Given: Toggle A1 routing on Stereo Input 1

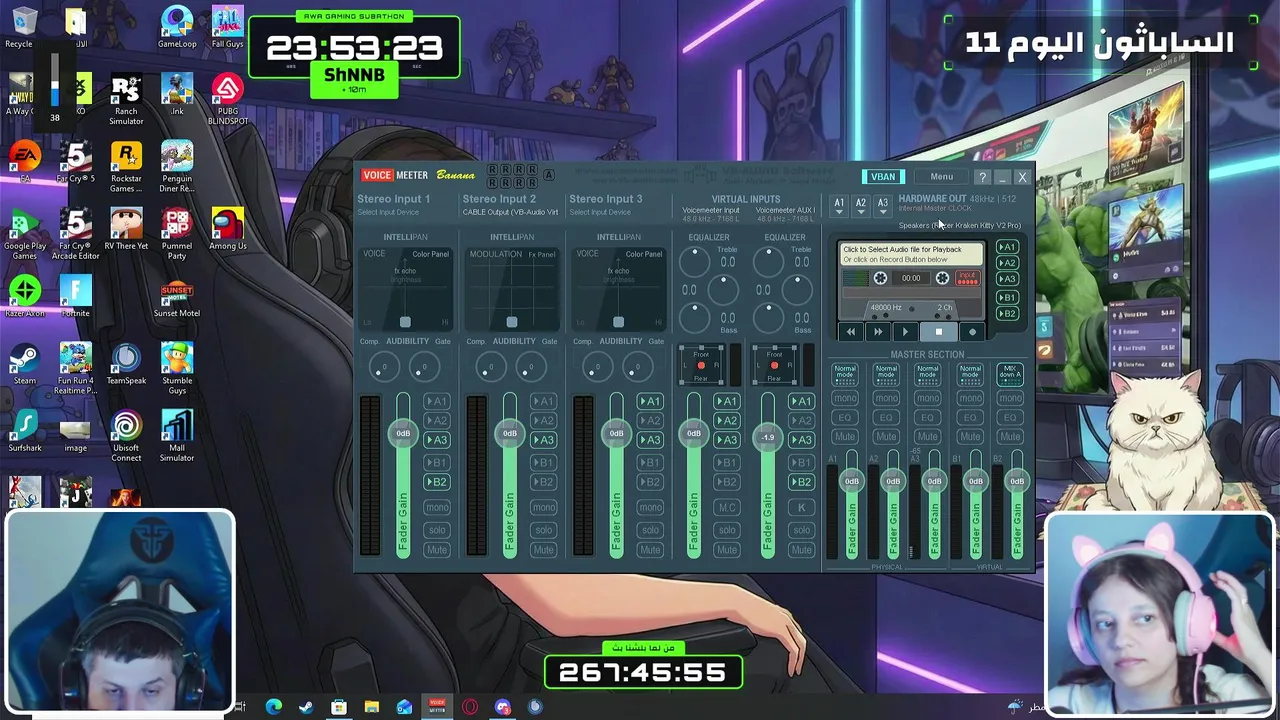Looking at the screenshot, I should pyautogui.click(x=437, y=401).
